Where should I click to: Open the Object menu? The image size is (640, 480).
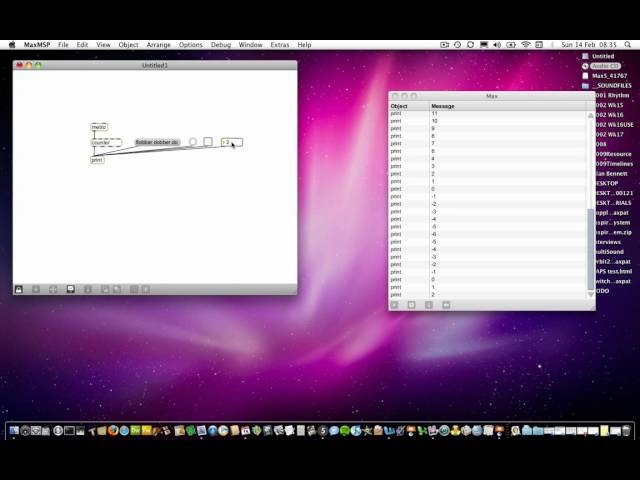128,44
